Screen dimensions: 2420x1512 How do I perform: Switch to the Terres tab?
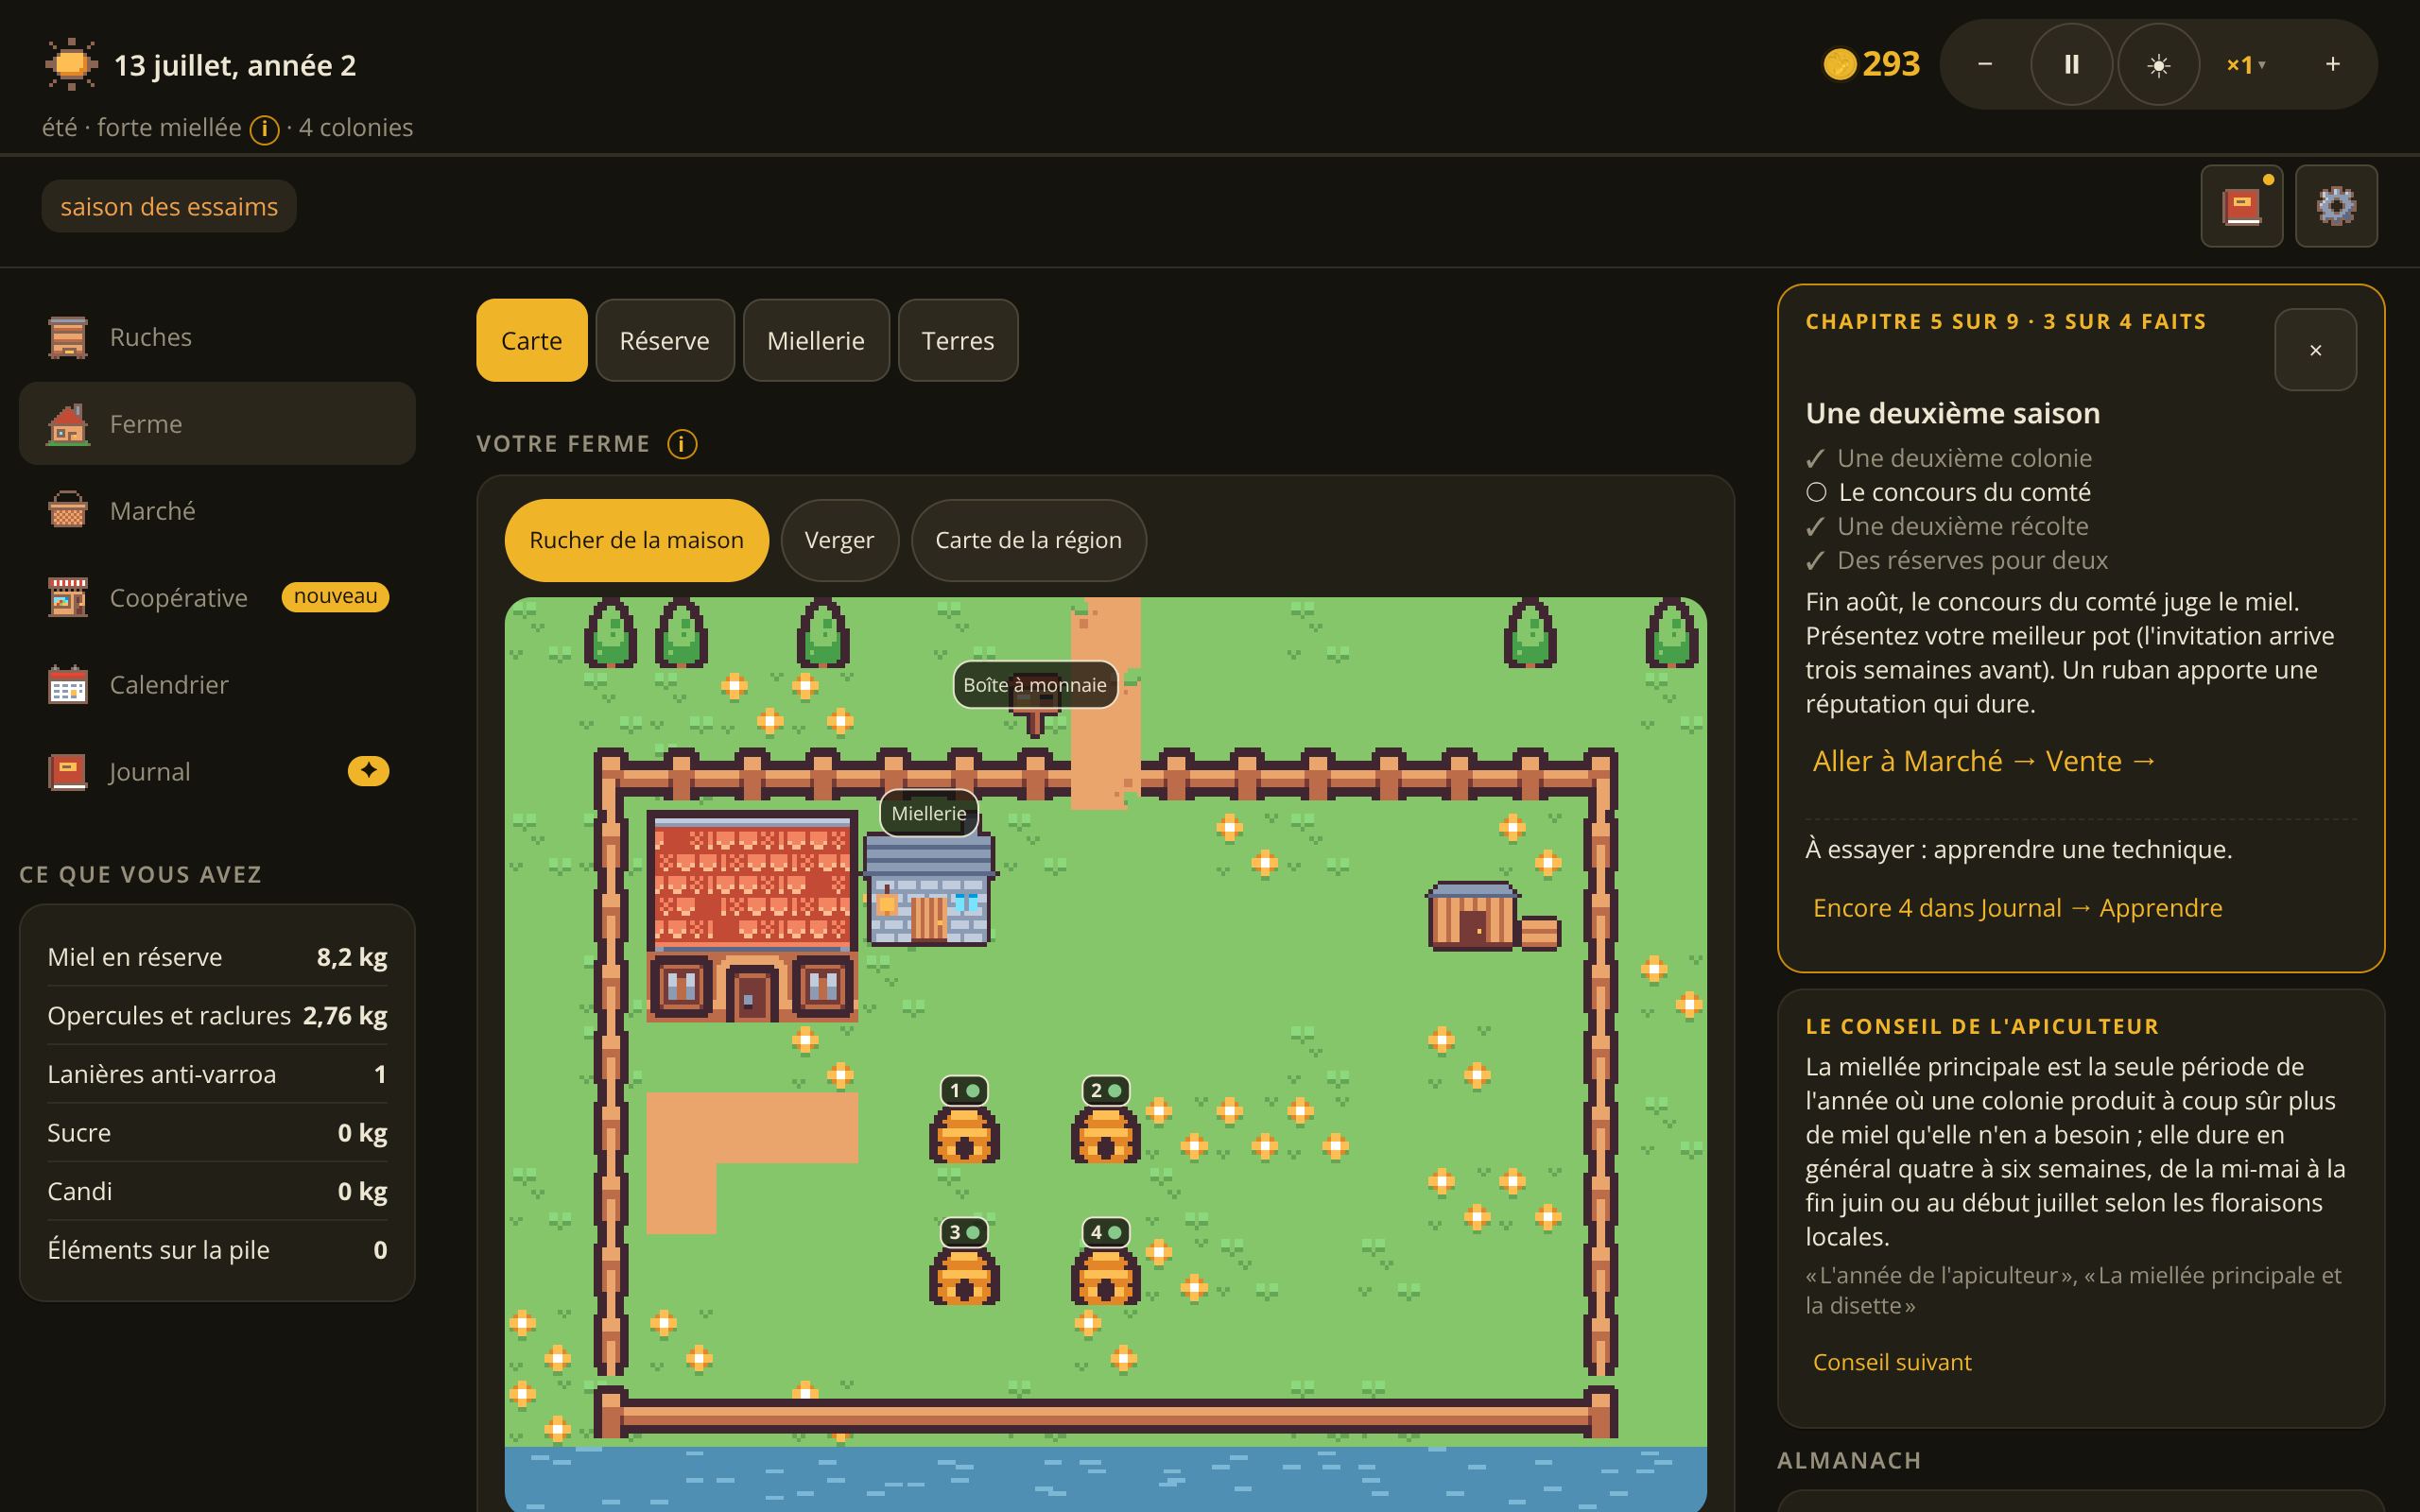click(x=958, y=340)
